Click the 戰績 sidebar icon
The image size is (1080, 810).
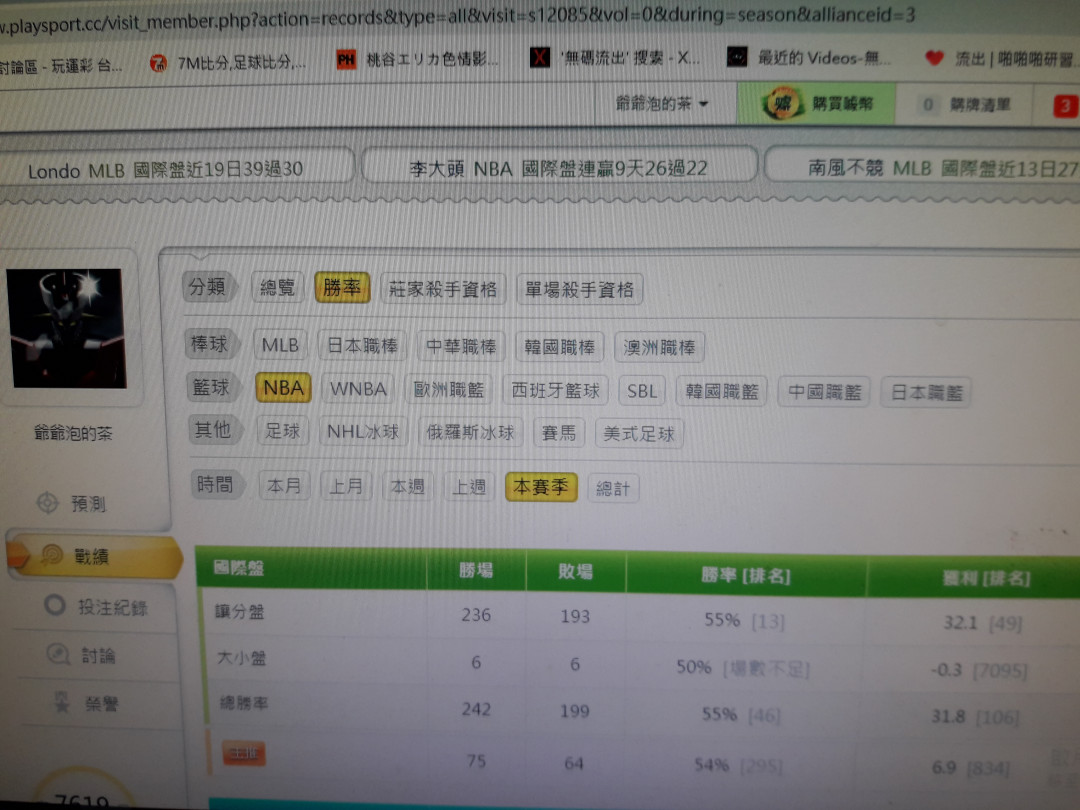(x=52, y=554)
